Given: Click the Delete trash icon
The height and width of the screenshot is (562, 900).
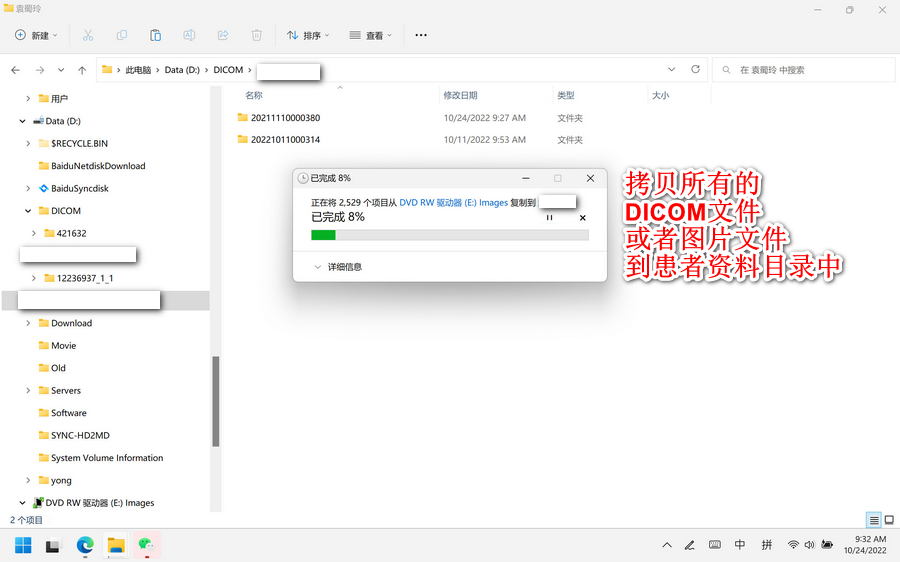Looking at the screenshot, I should coord(257,35).
